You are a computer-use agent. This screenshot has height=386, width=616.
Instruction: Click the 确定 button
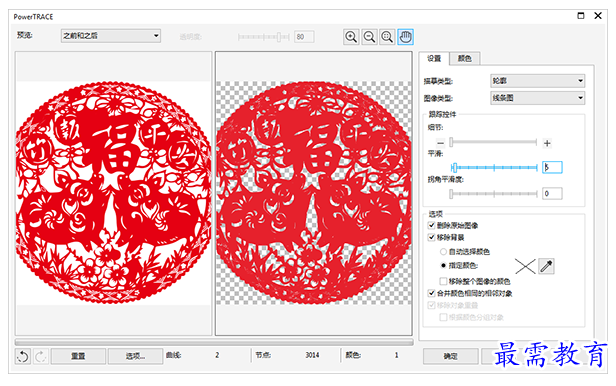tap(451, 357)
